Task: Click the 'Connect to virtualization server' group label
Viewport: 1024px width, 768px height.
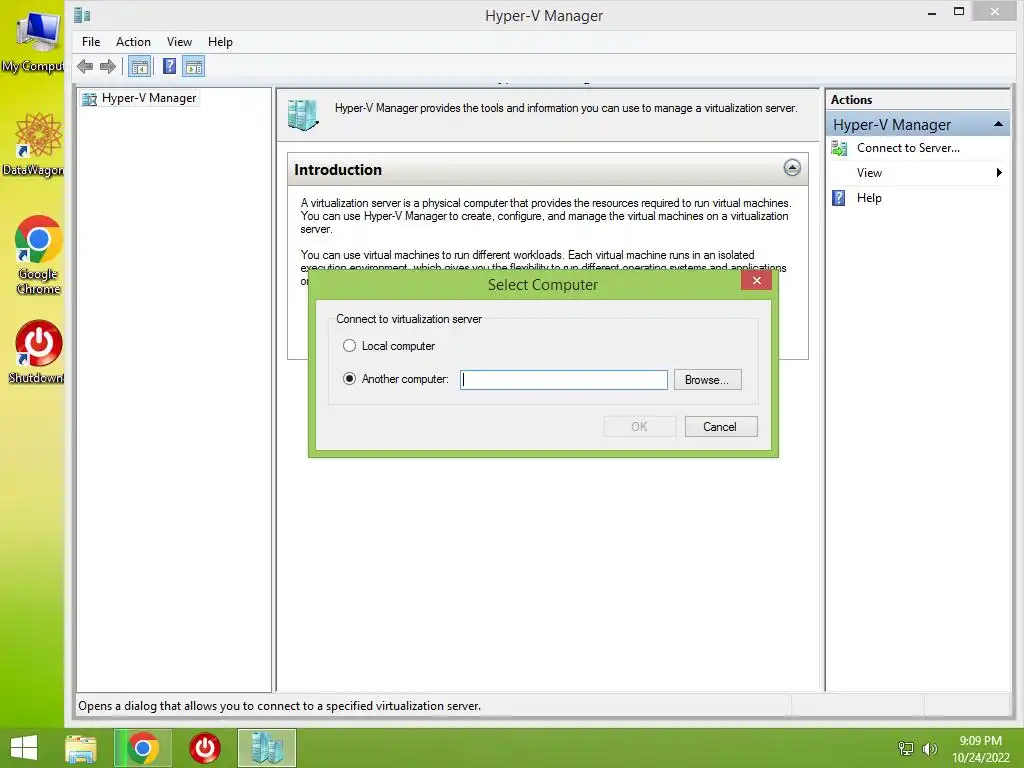Action: click(409, 319)
